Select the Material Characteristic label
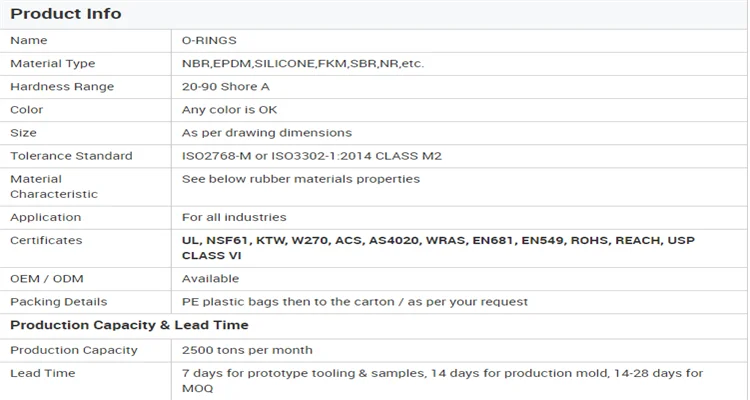Screen dimensions: 750x400 pos(54,186)
